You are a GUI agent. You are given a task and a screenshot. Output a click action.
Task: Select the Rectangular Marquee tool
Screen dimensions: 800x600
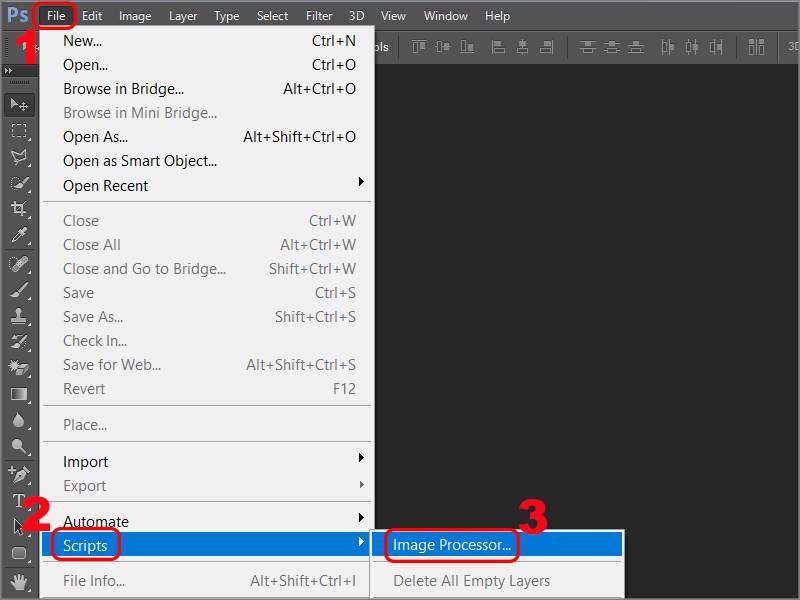[19, 131]
